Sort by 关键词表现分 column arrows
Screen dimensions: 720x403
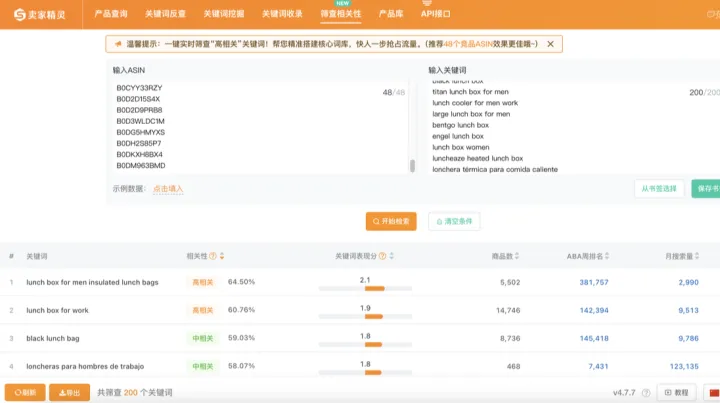tap(392, 256)
